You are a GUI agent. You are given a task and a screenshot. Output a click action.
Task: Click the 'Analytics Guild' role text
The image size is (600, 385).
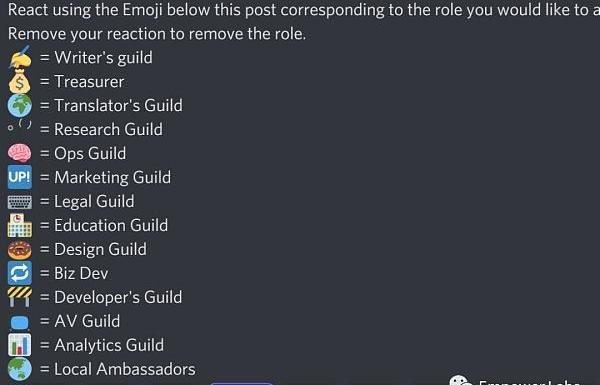tap(109, 345)
